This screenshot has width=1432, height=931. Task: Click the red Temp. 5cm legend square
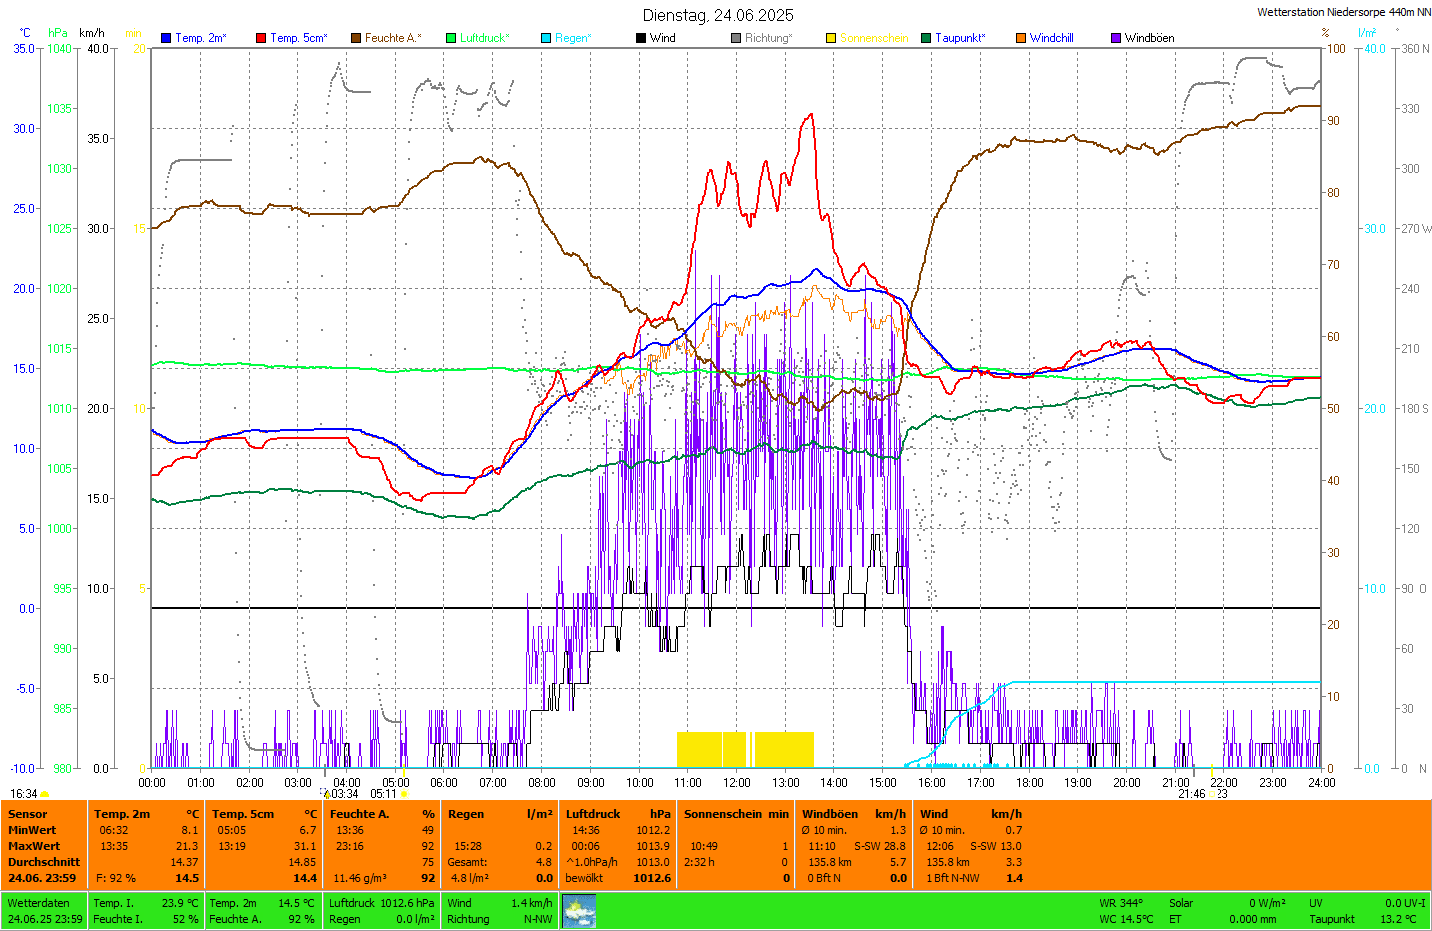(x=261, y=38)
